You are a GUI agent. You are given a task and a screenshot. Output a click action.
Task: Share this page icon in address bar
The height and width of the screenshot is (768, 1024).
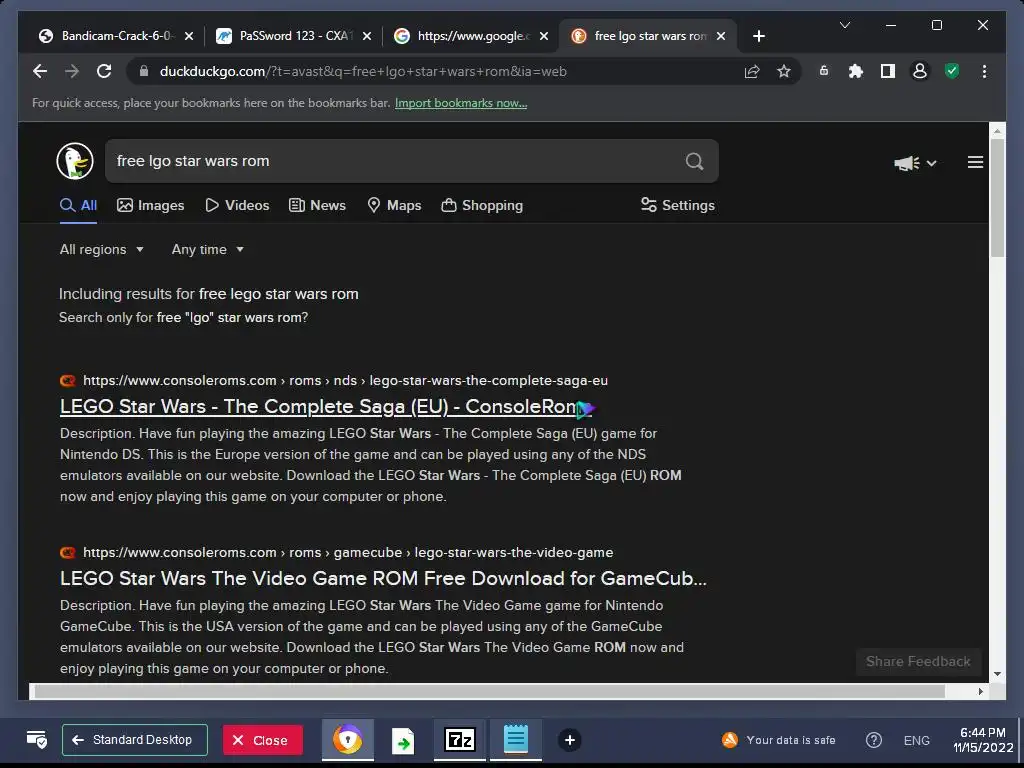[x=752, y=71]
